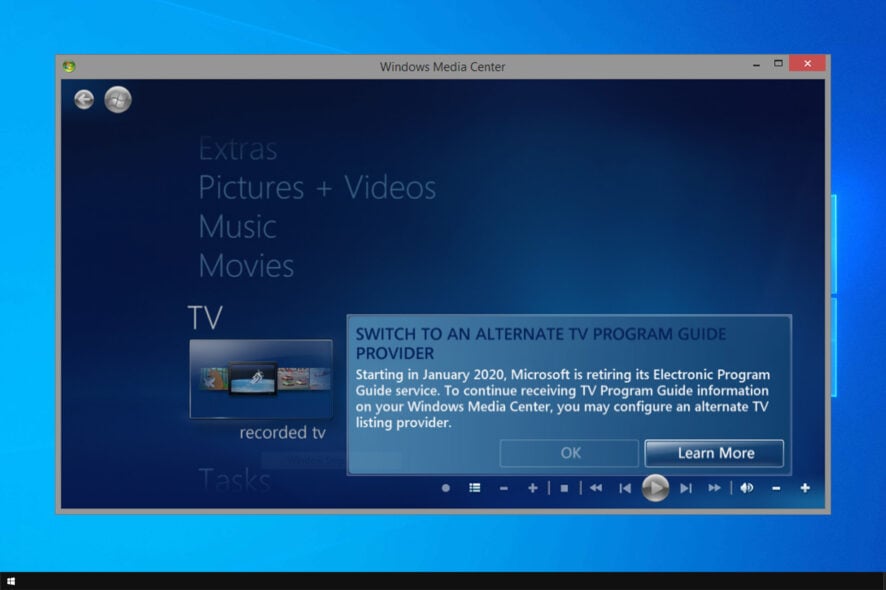Image resolution: width=886 pixels, height=590 pixels.
Task: Open the Windows Media Center start orb
Action: (x=118, y=100)
